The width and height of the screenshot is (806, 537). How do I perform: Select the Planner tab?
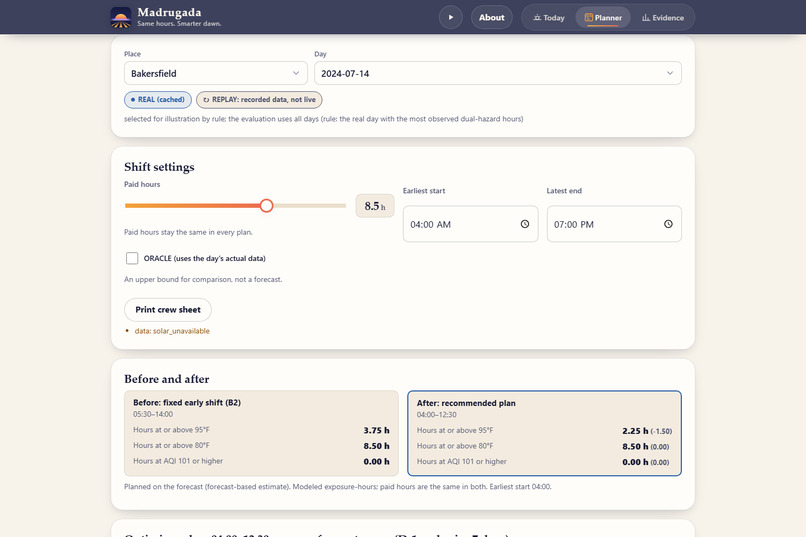(x=603, y=18)
